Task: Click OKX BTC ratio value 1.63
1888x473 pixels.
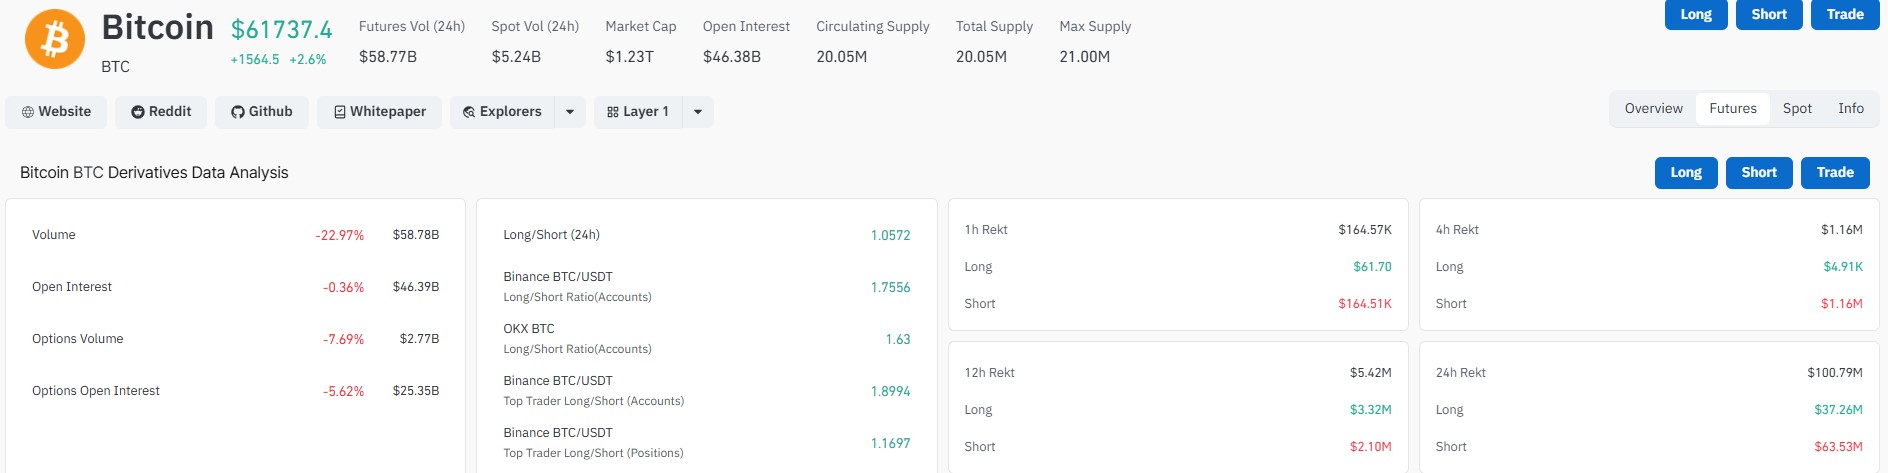Action: pyautogui.click(x=898, y=339)
